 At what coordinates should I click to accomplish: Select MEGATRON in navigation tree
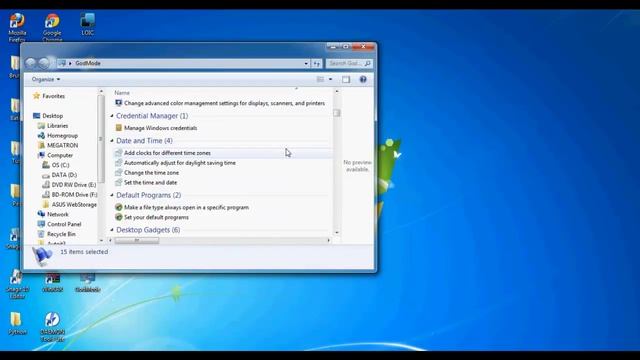pyautogui.click(x=62, y=145)
